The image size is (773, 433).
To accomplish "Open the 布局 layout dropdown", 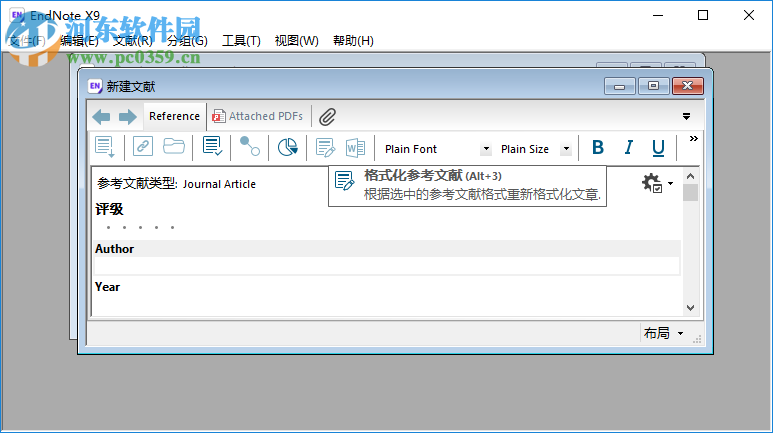I will point(664,333).
